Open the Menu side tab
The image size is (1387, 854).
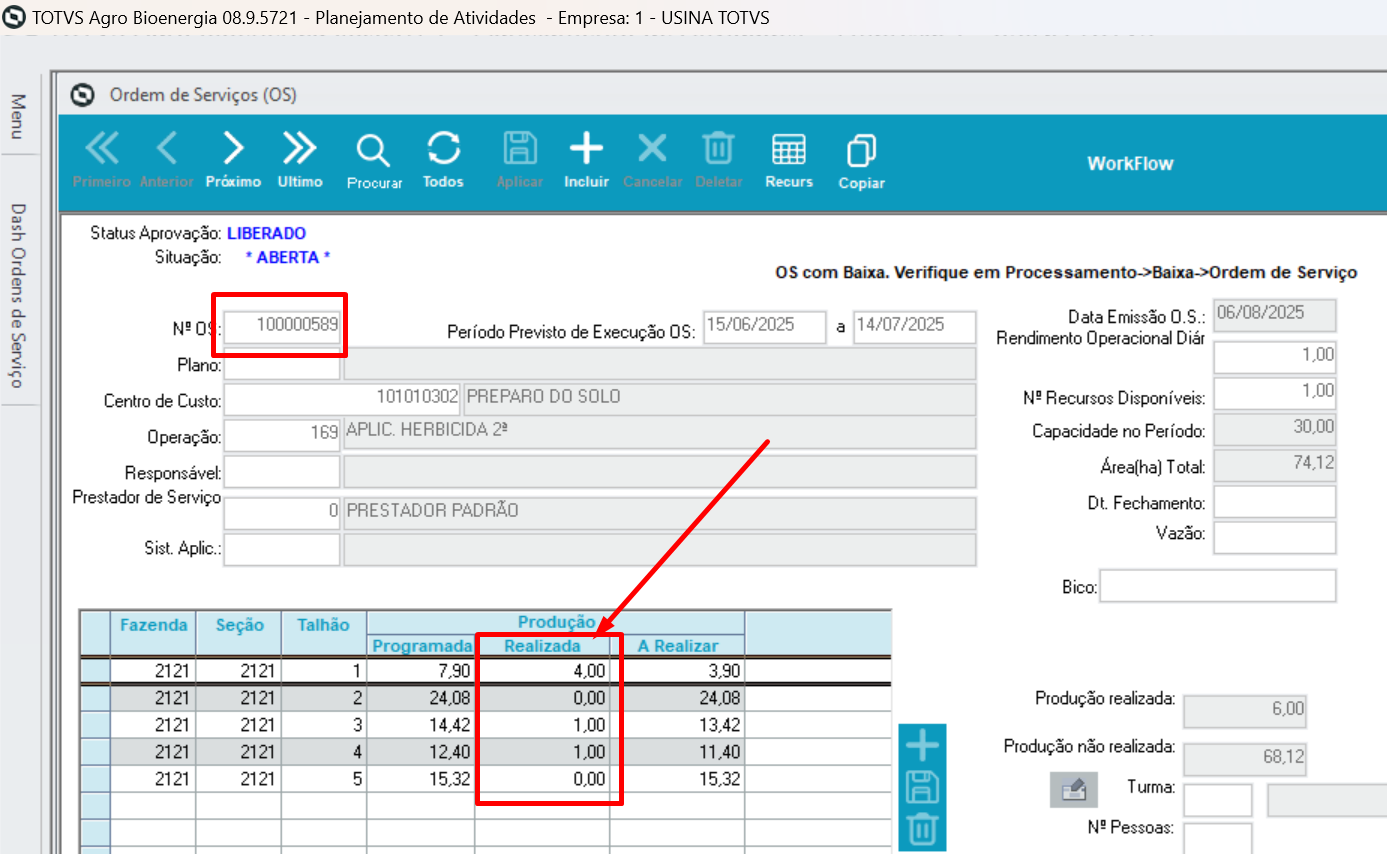point(18,116)
